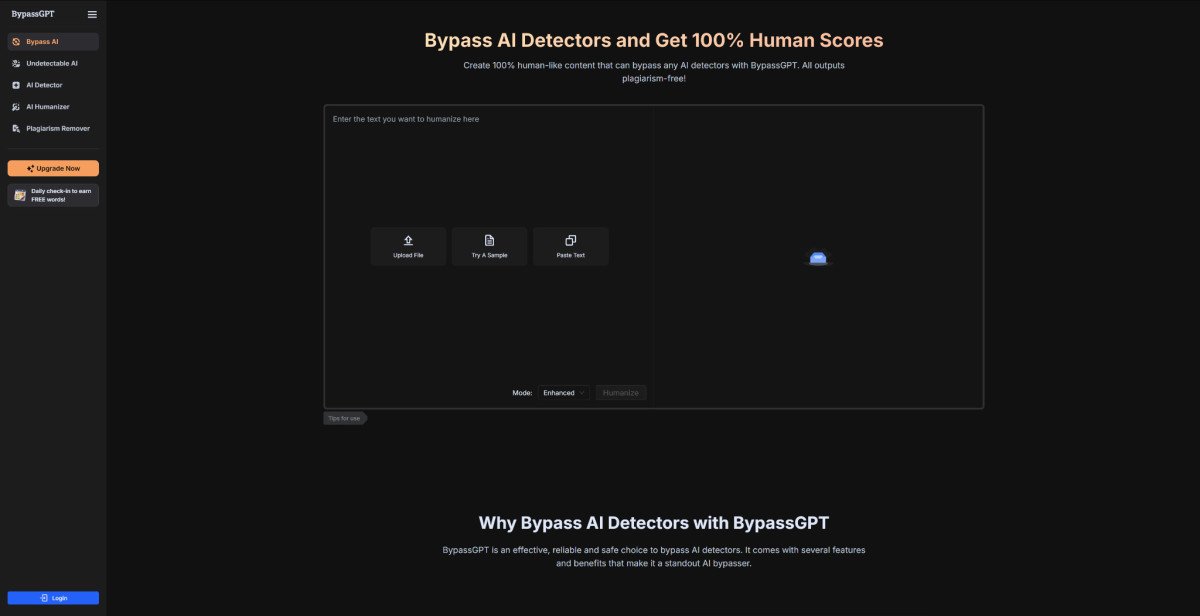1200x616 pixels.
Task: Navigate to the AI Detector page
Action: click(x=42, y=85)
